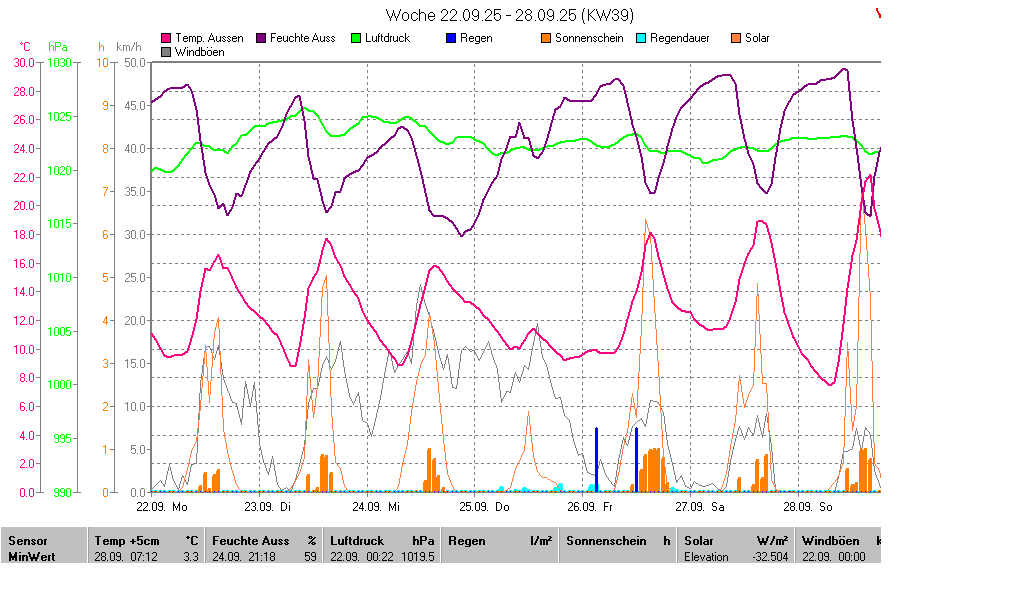Viewport: 1024px width, 608px height.
Task: Select the 28.09. So date label
Action: coord(808,507)
